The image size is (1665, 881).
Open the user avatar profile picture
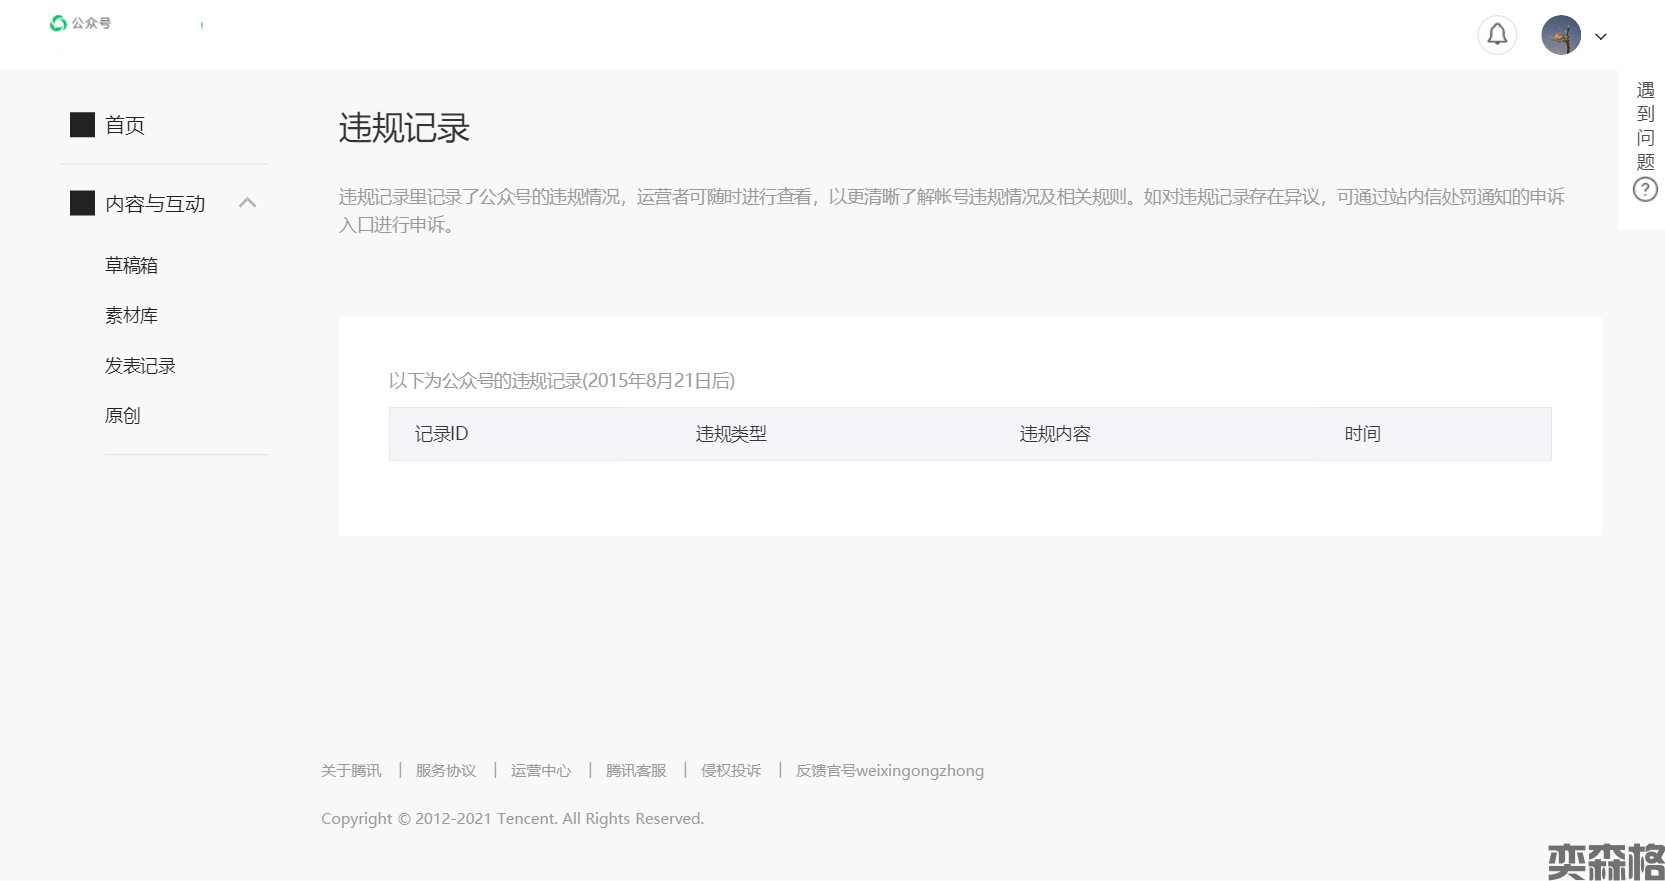point(1560,35)
